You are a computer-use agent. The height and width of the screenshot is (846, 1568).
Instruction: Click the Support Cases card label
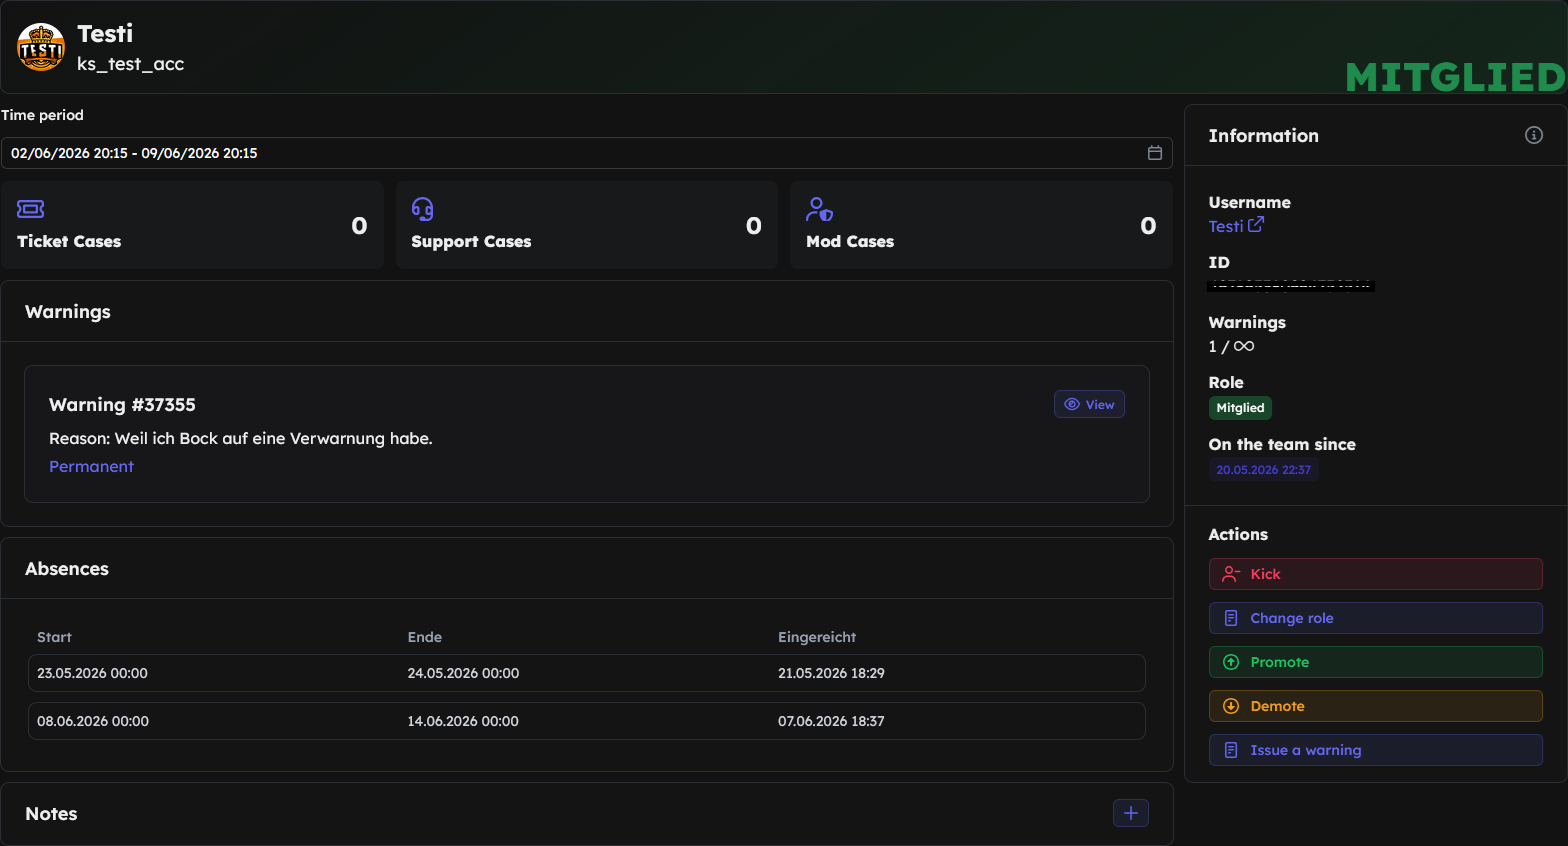[x=471, y=241]
